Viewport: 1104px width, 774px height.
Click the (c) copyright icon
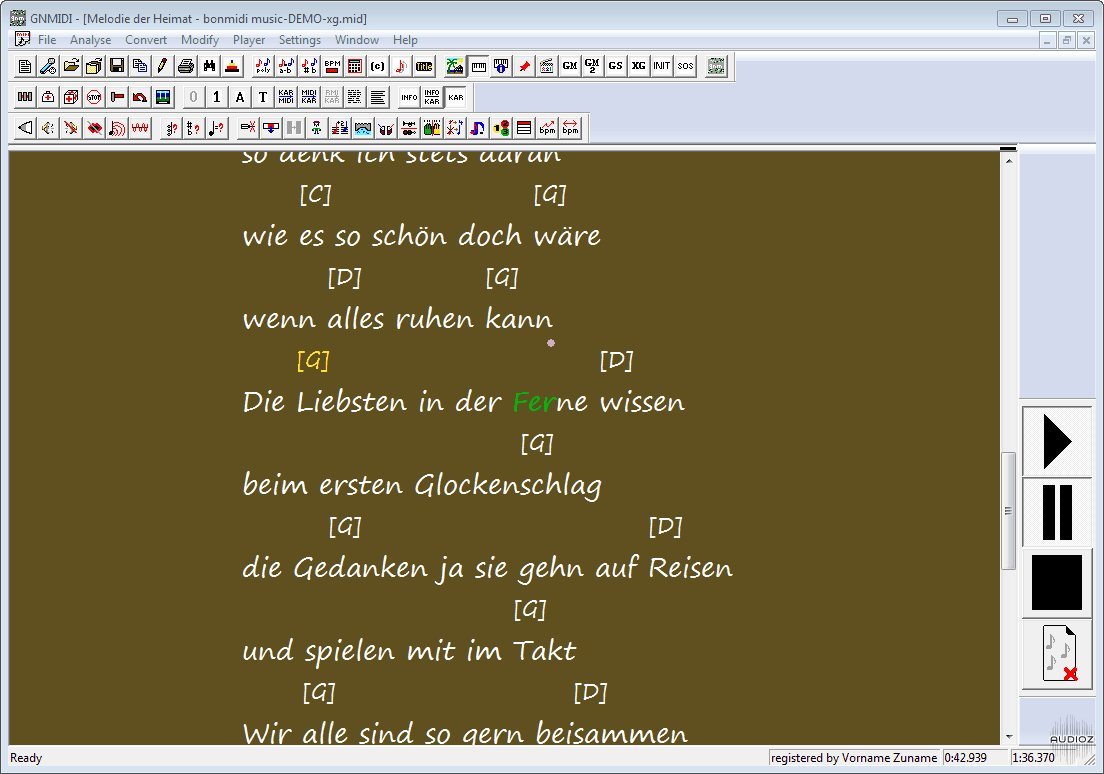tap(378, 66)
